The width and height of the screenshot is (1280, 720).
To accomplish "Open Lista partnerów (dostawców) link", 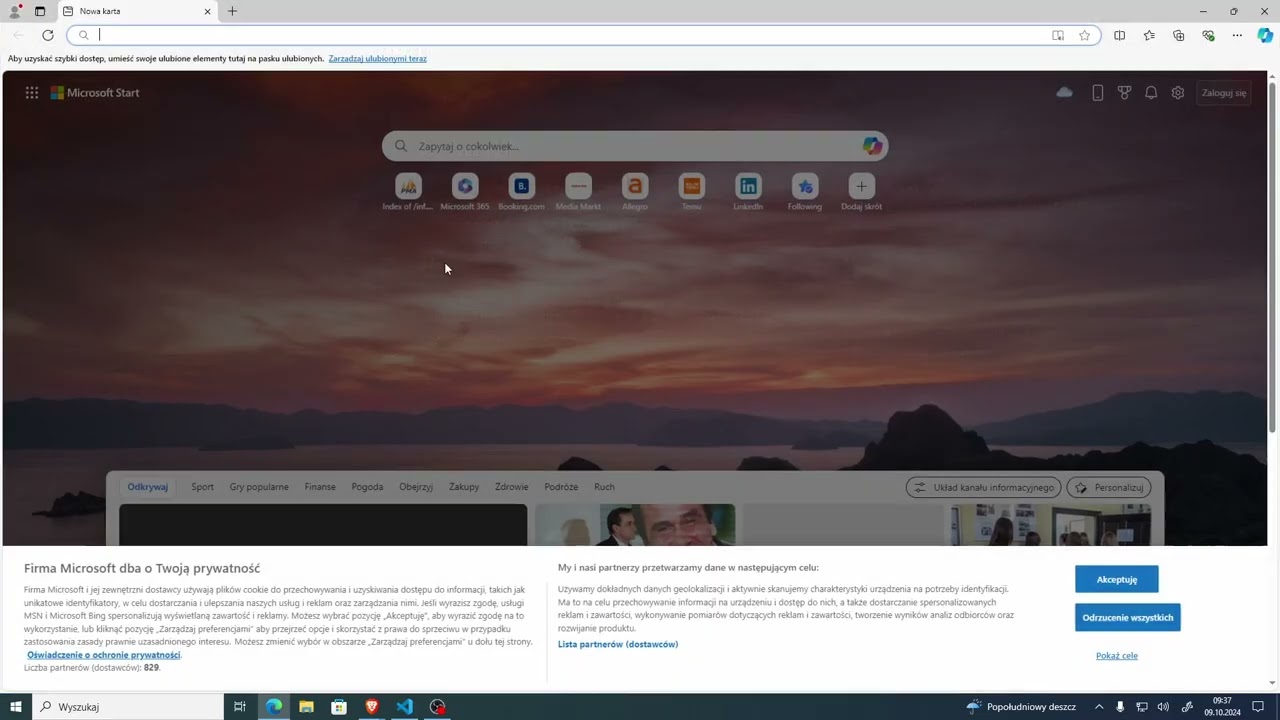I will [618, 644].
